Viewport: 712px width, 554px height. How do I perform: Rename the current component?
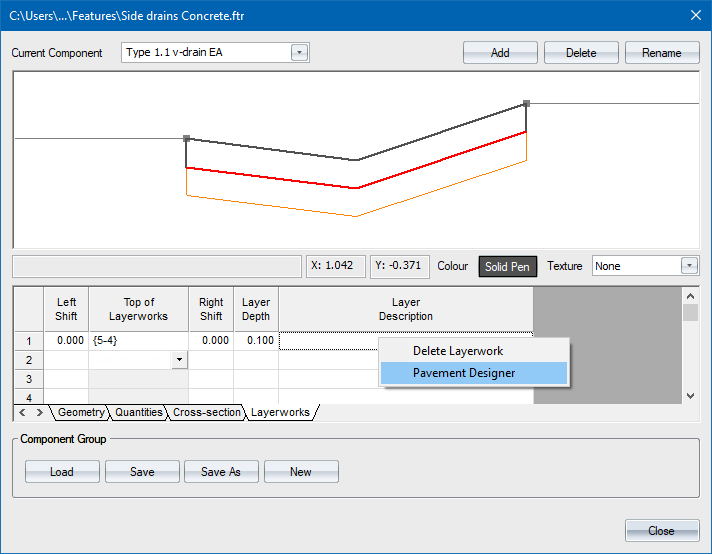[662, 53]
